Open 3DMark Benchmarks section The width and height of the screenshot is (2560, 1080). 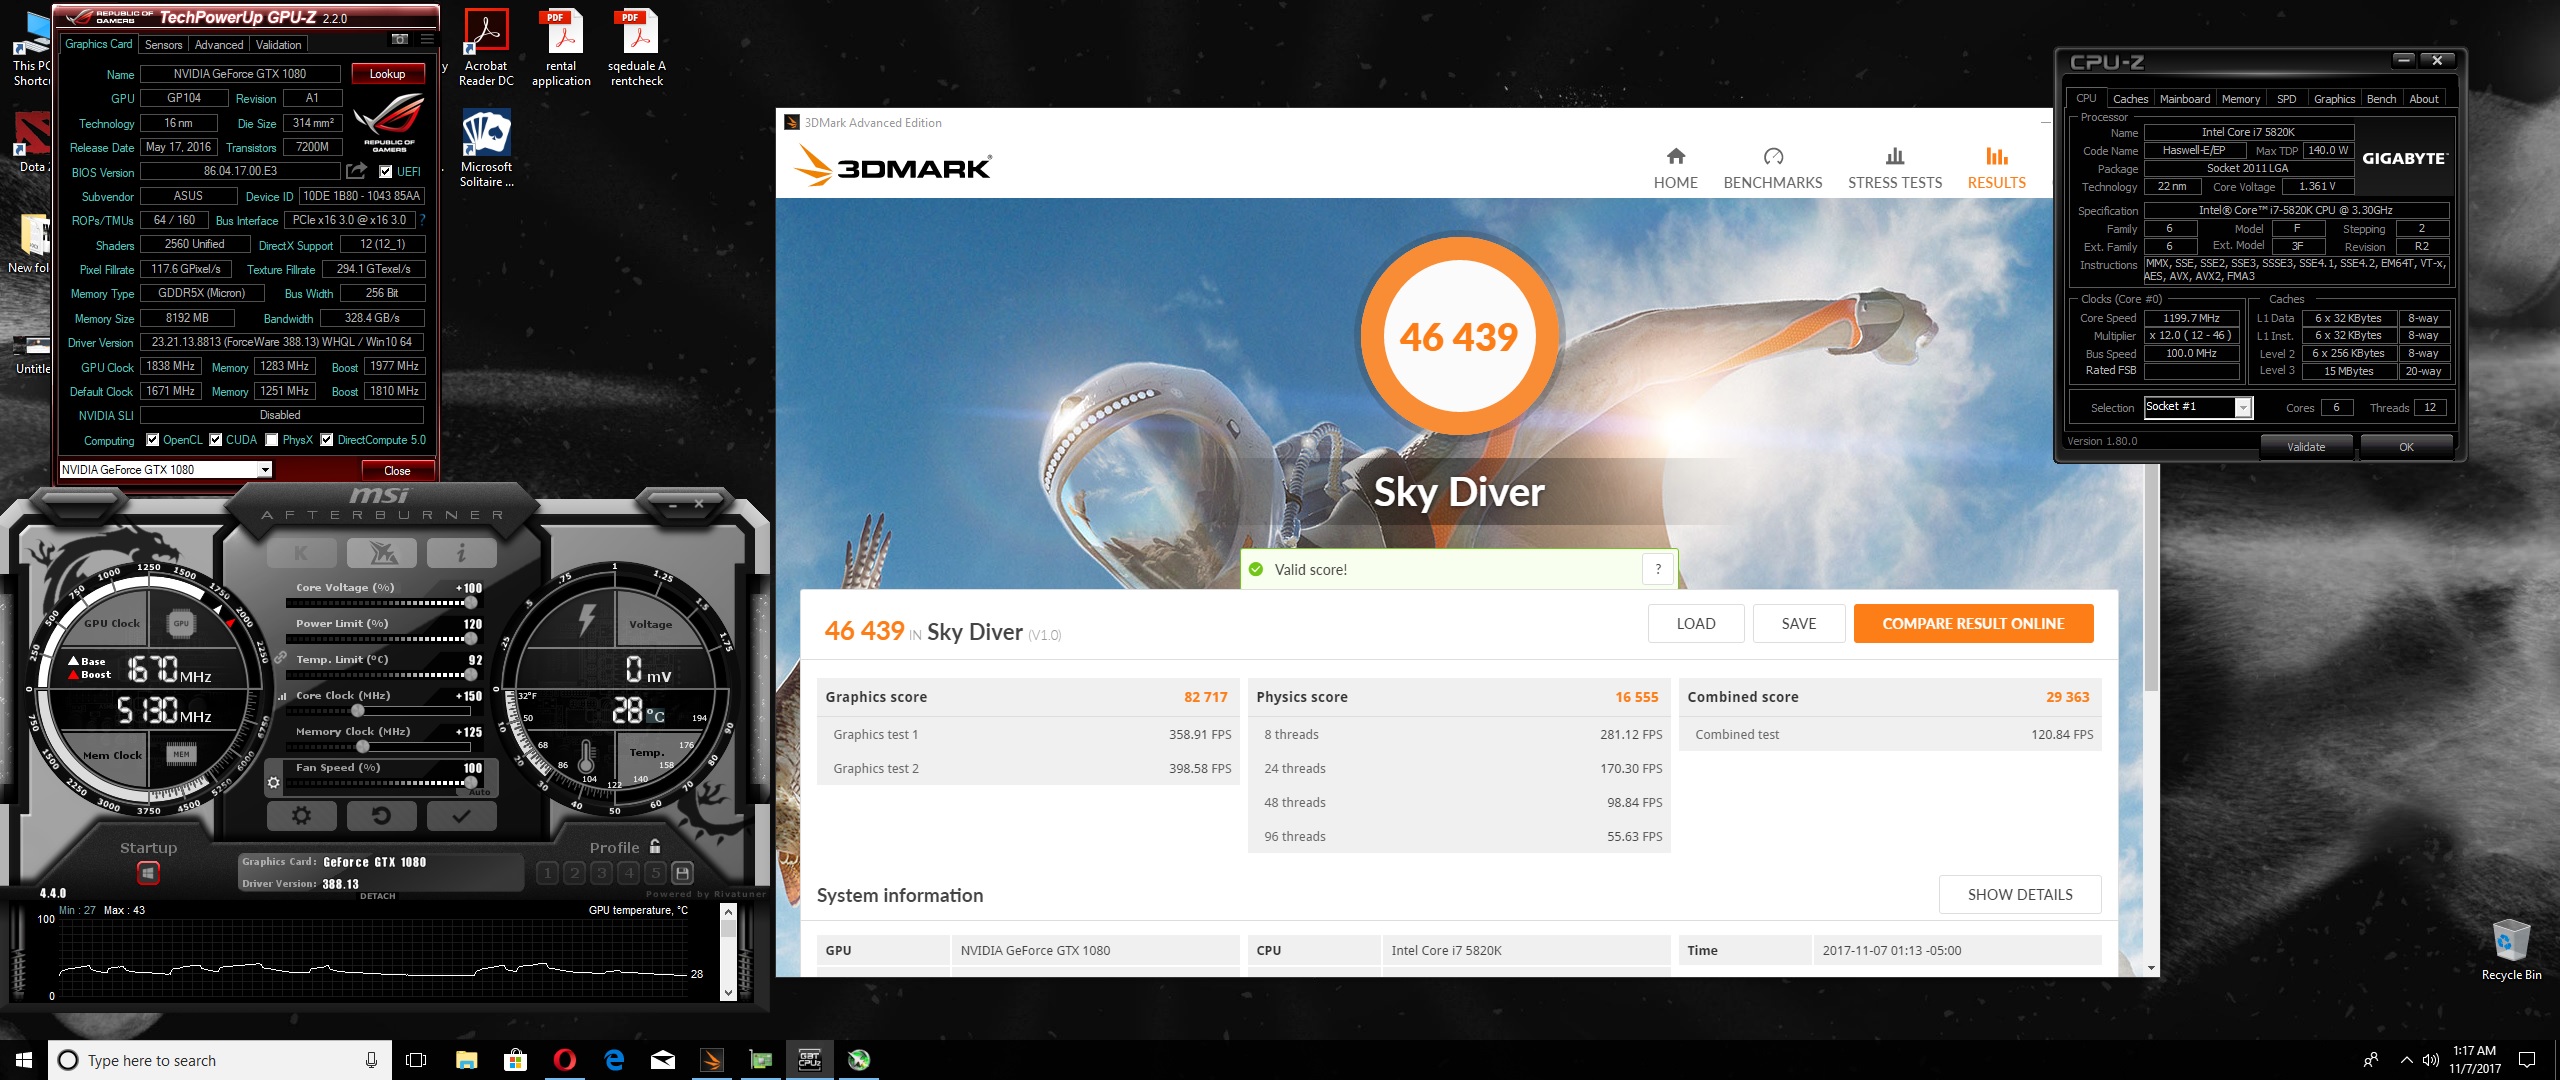click(x=1772, y=168)
